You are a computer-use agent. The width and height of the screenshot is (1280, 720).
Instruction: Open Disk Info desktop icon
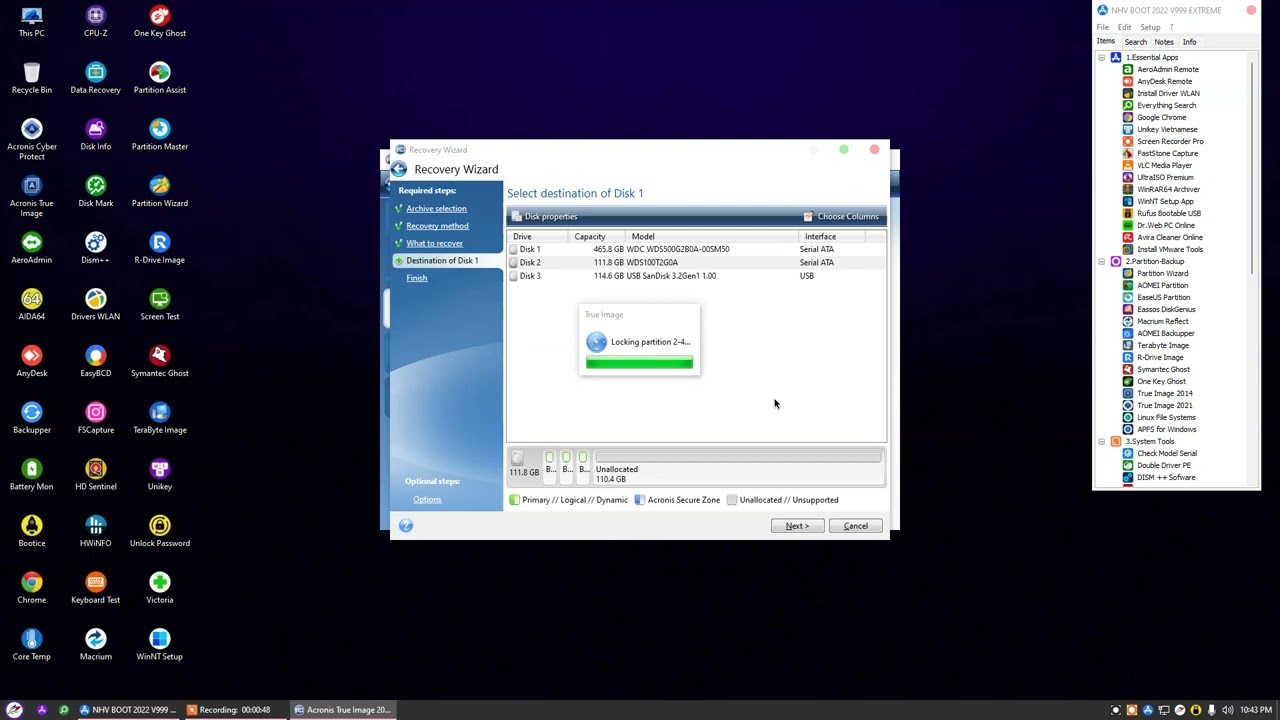pos(95,135)
